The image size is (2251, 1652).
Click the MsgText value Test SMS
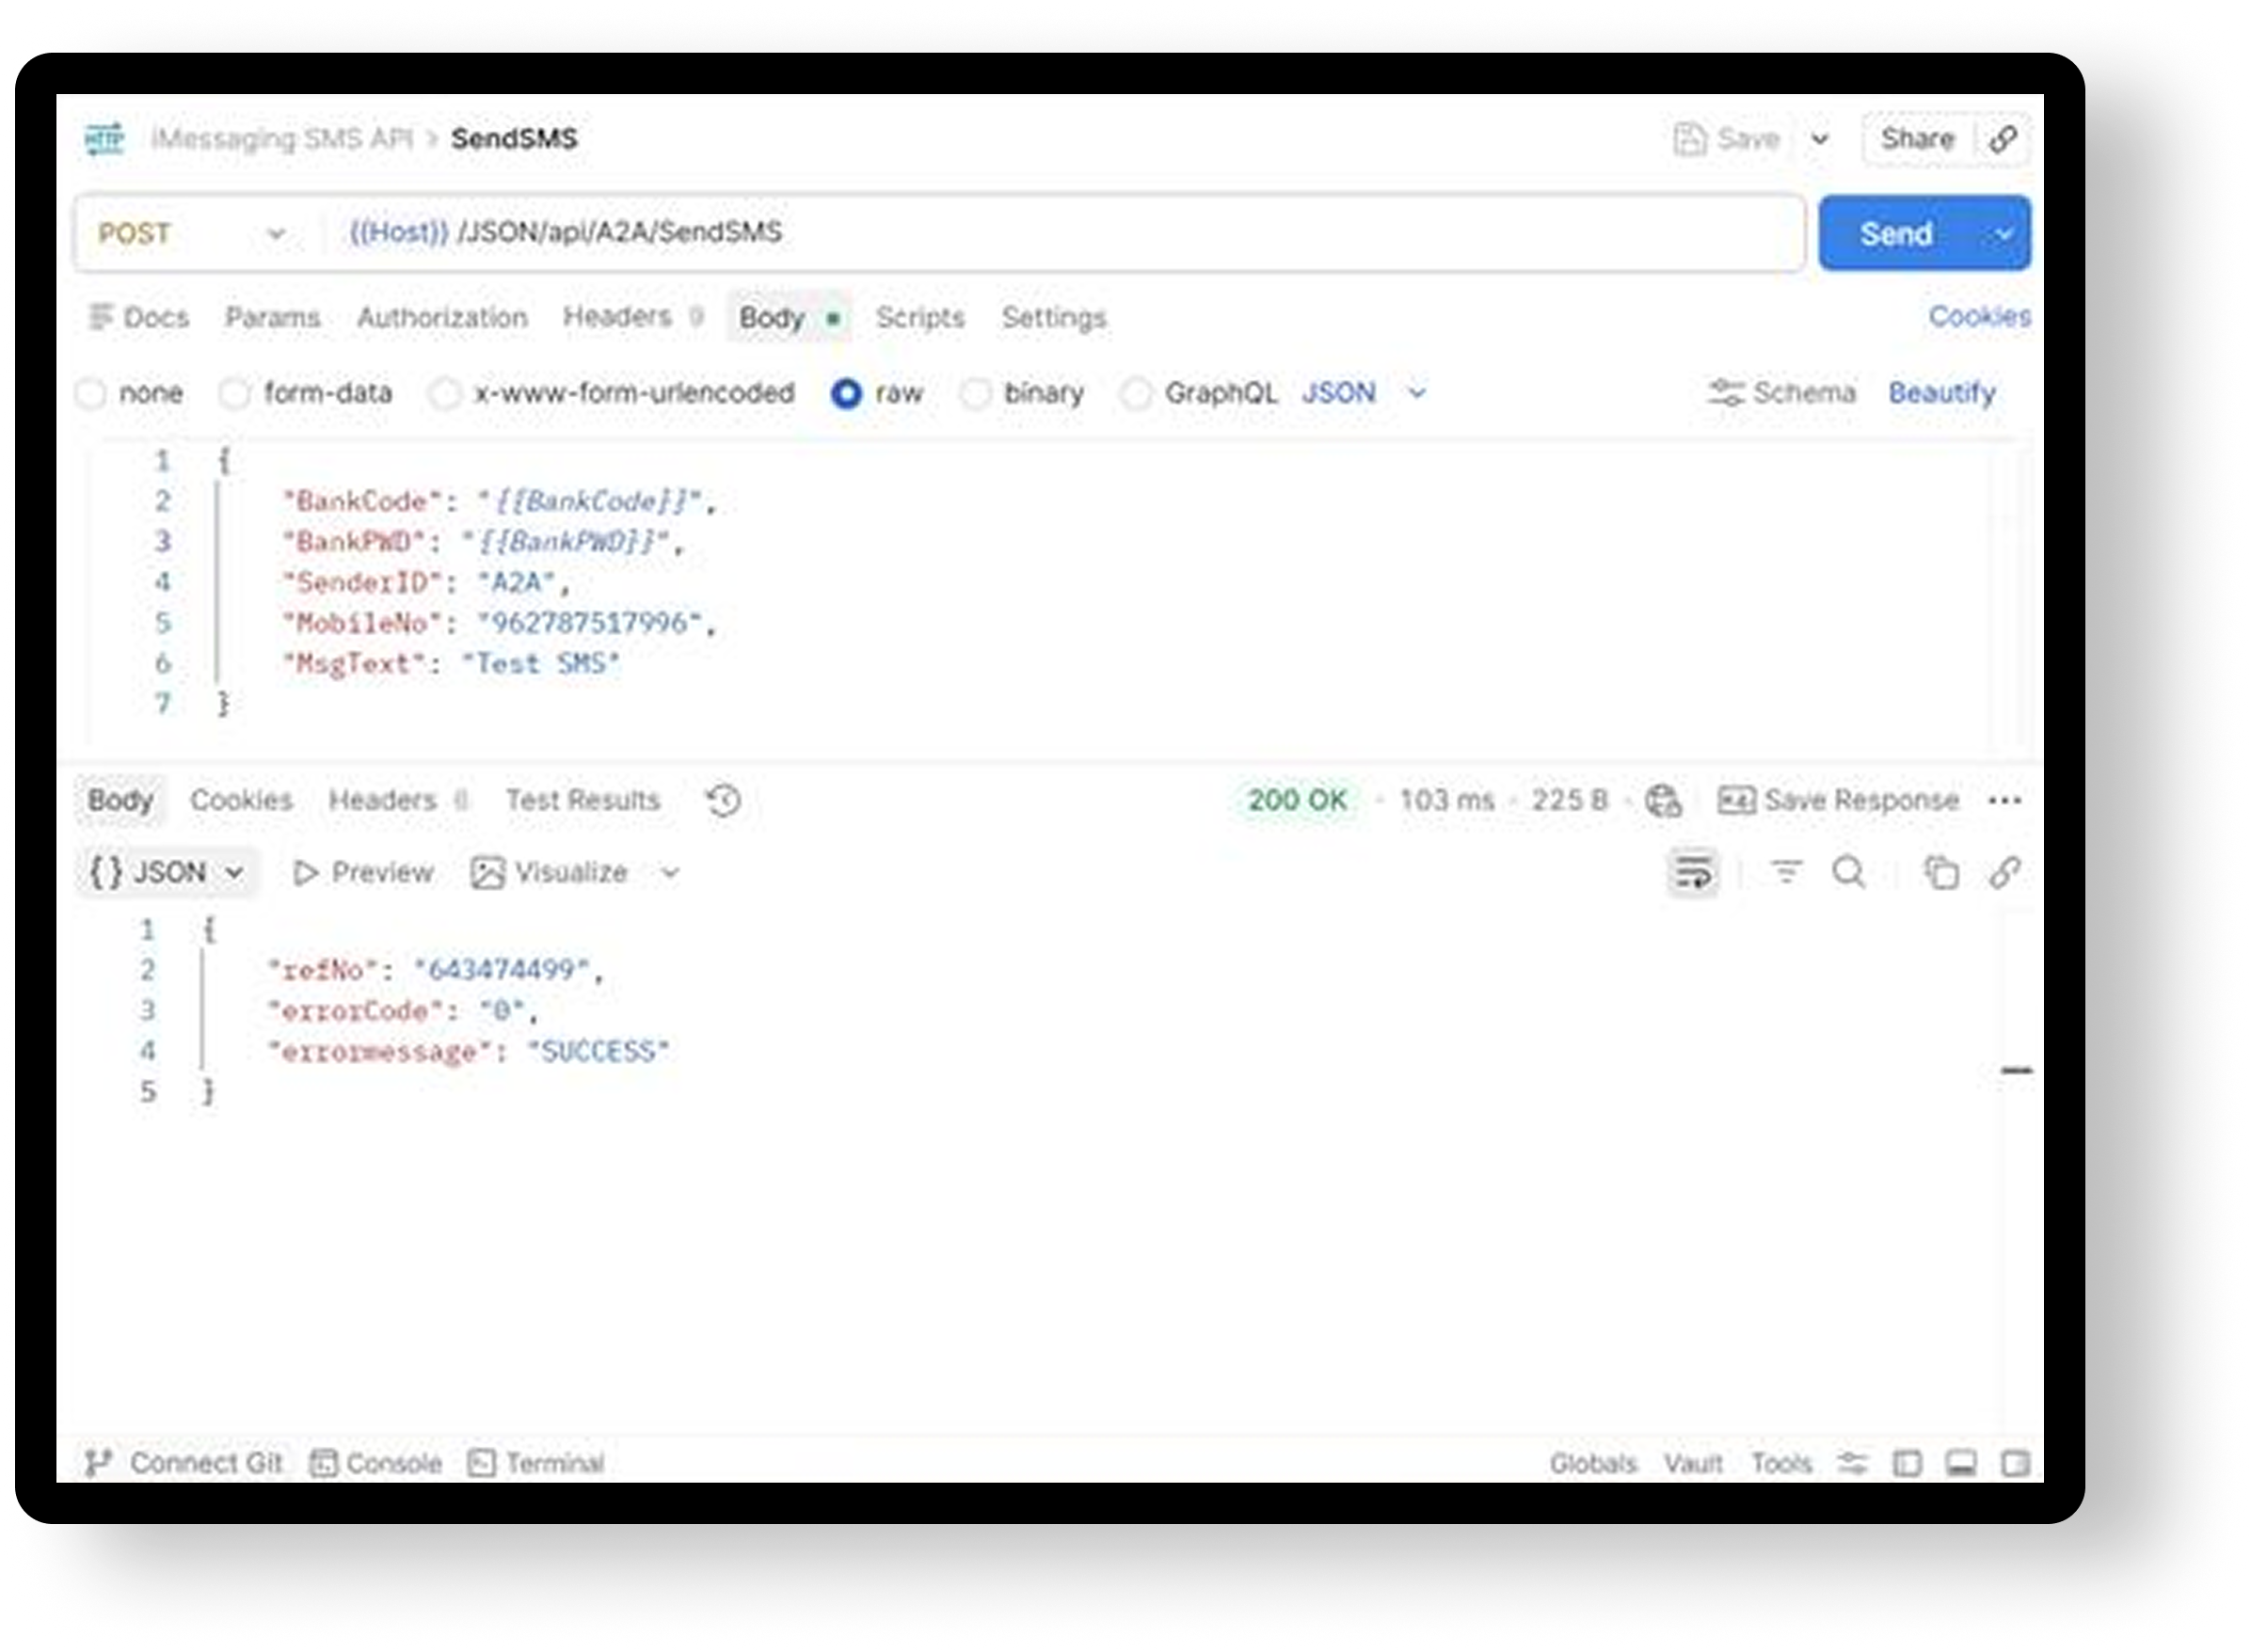coord(540,663)
